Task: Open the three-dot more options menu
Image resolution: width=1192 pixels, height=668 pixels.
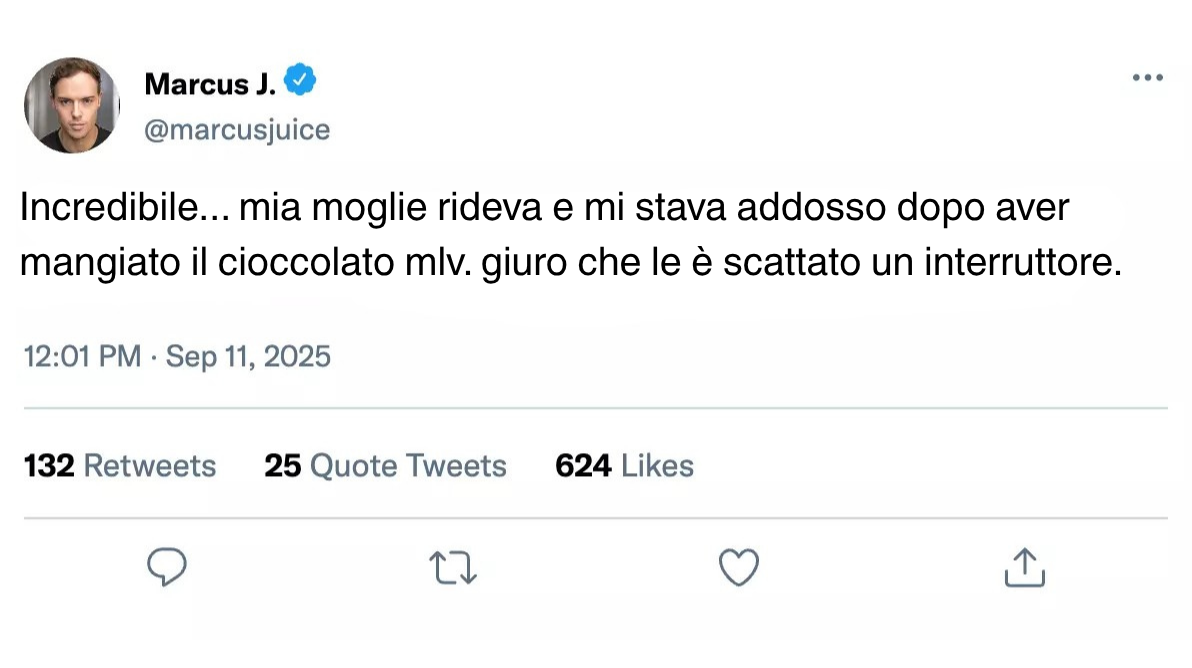Action: coord(1147,78)
